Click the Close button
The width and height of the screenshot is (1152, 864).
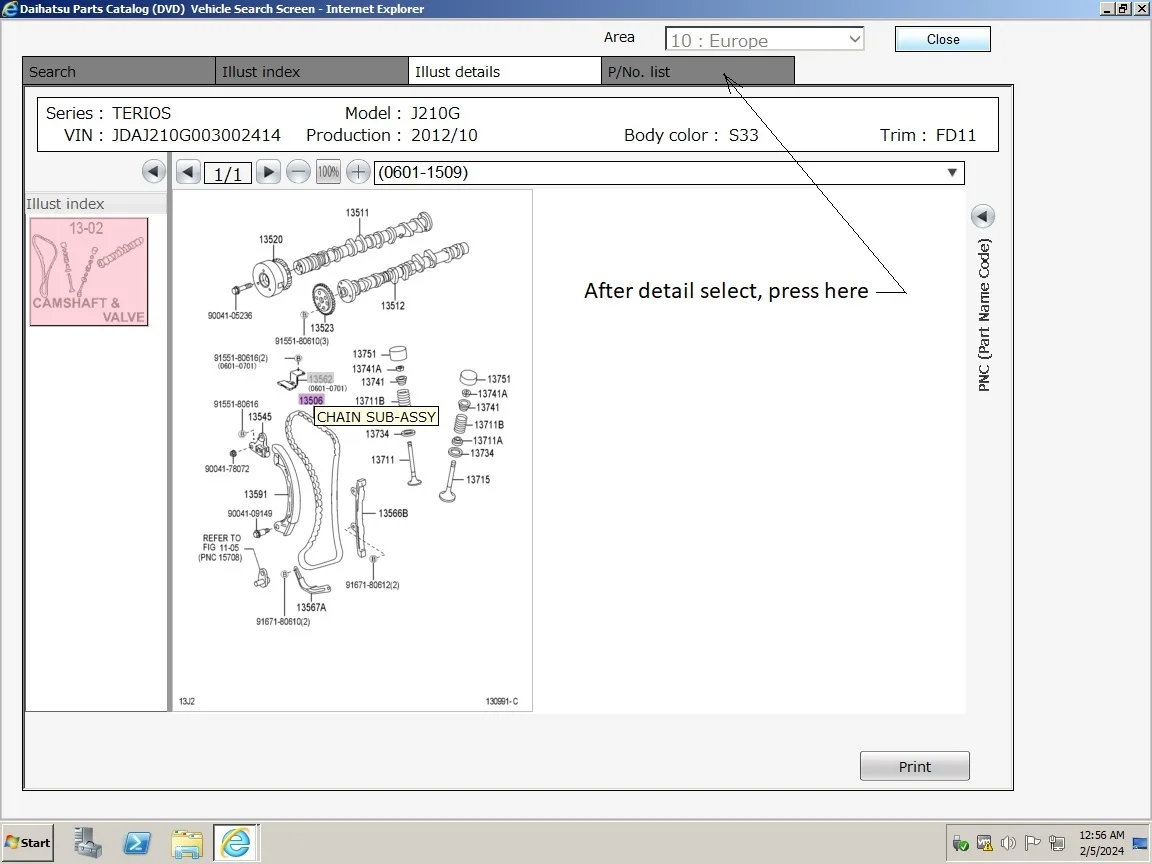click(x=942, y=39)
